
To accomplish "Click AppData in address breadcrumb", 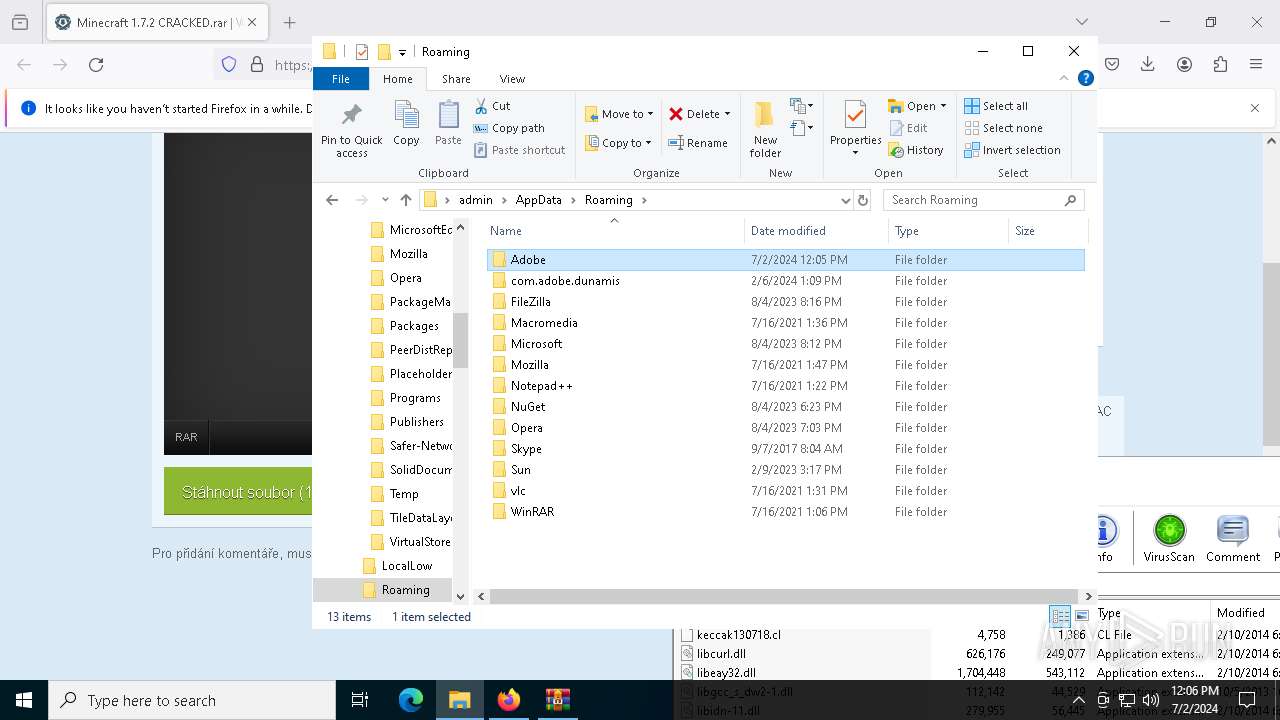I will click(x=538, y=200).
